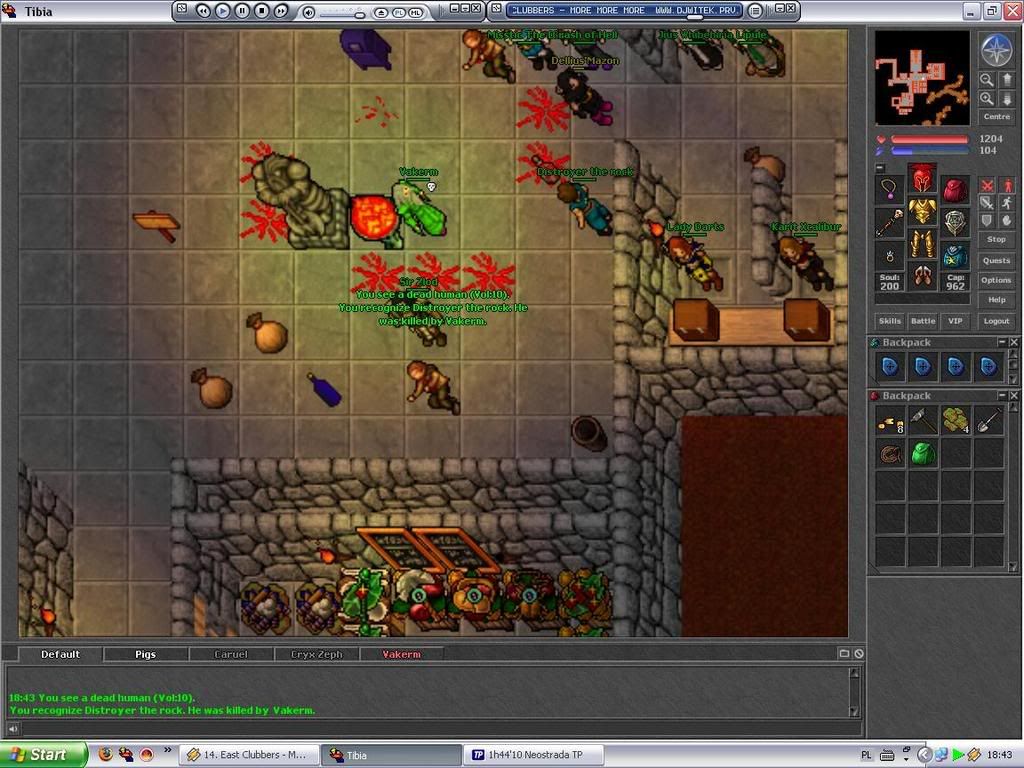Click the Windows Start button
Screen dimensions: 1024x768
click(x=44, y=755)
